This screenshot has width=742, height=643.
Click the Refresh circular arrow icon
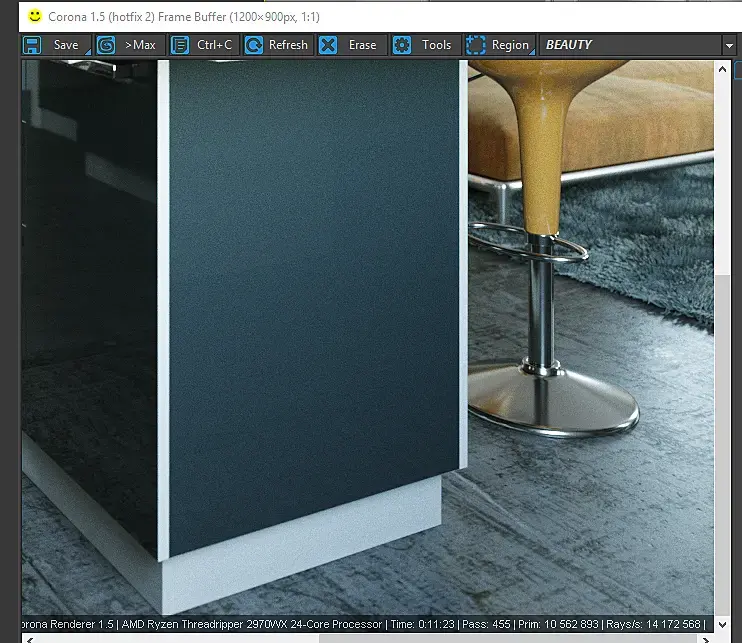tap(254, 45)
